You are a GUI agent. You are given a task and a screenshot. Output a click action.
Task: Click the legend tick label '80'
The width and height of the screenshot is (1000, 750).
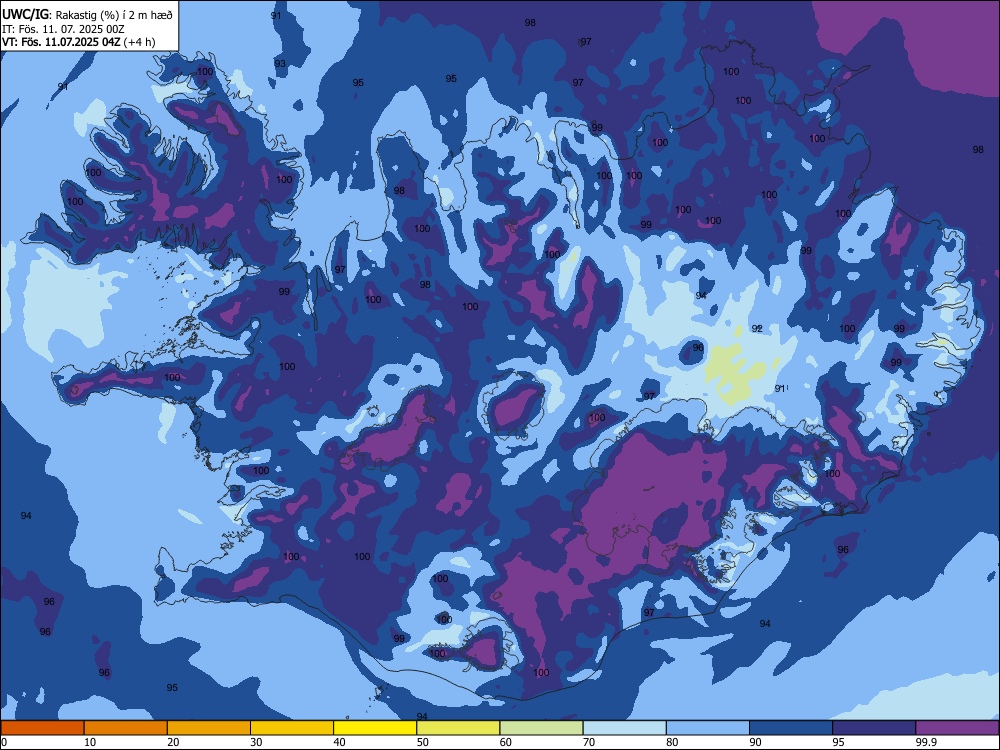coord(672,742)
